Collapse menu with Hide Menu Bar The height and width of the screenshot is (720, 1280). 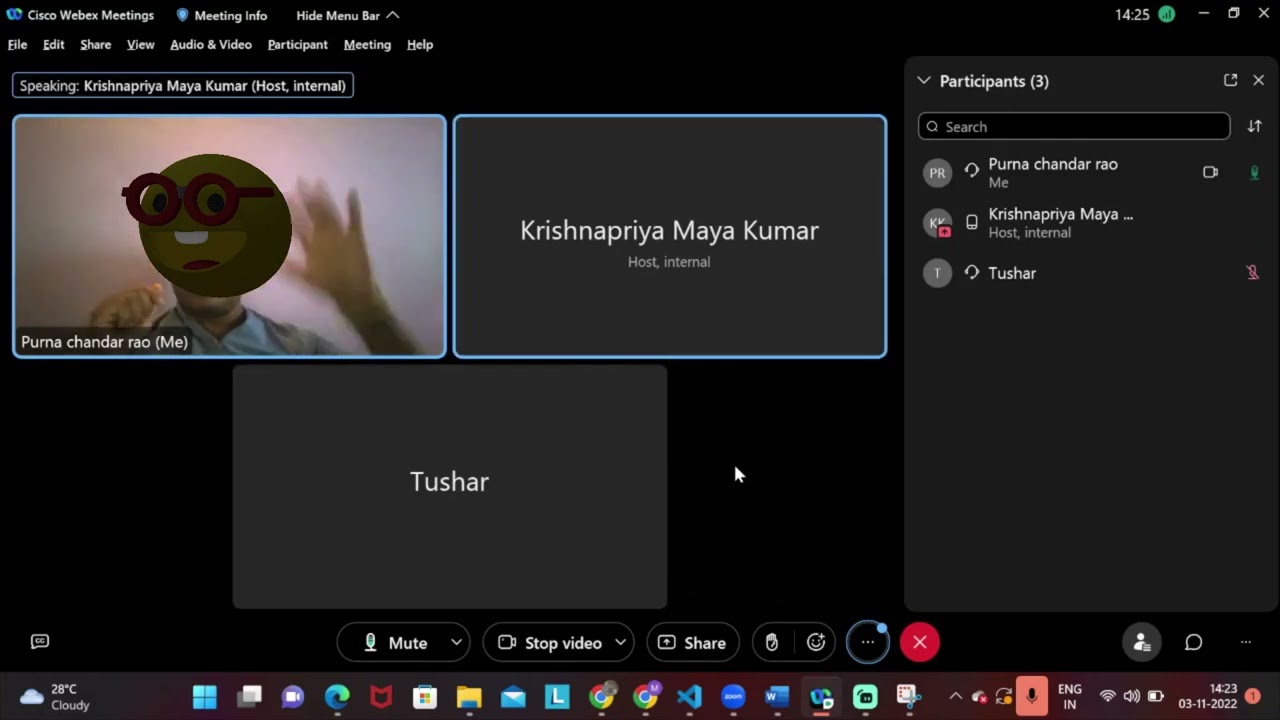[347, 15]
